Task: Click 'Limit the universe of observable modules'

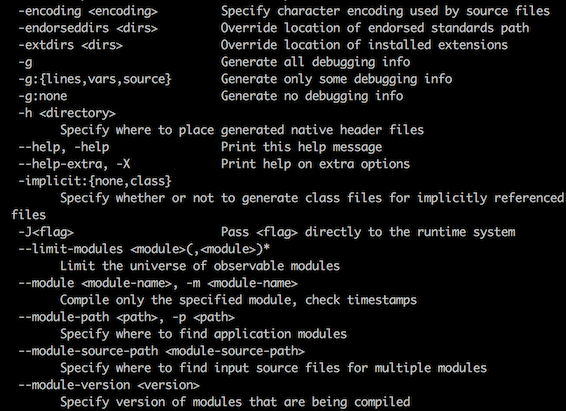Action: pos(200,266)
